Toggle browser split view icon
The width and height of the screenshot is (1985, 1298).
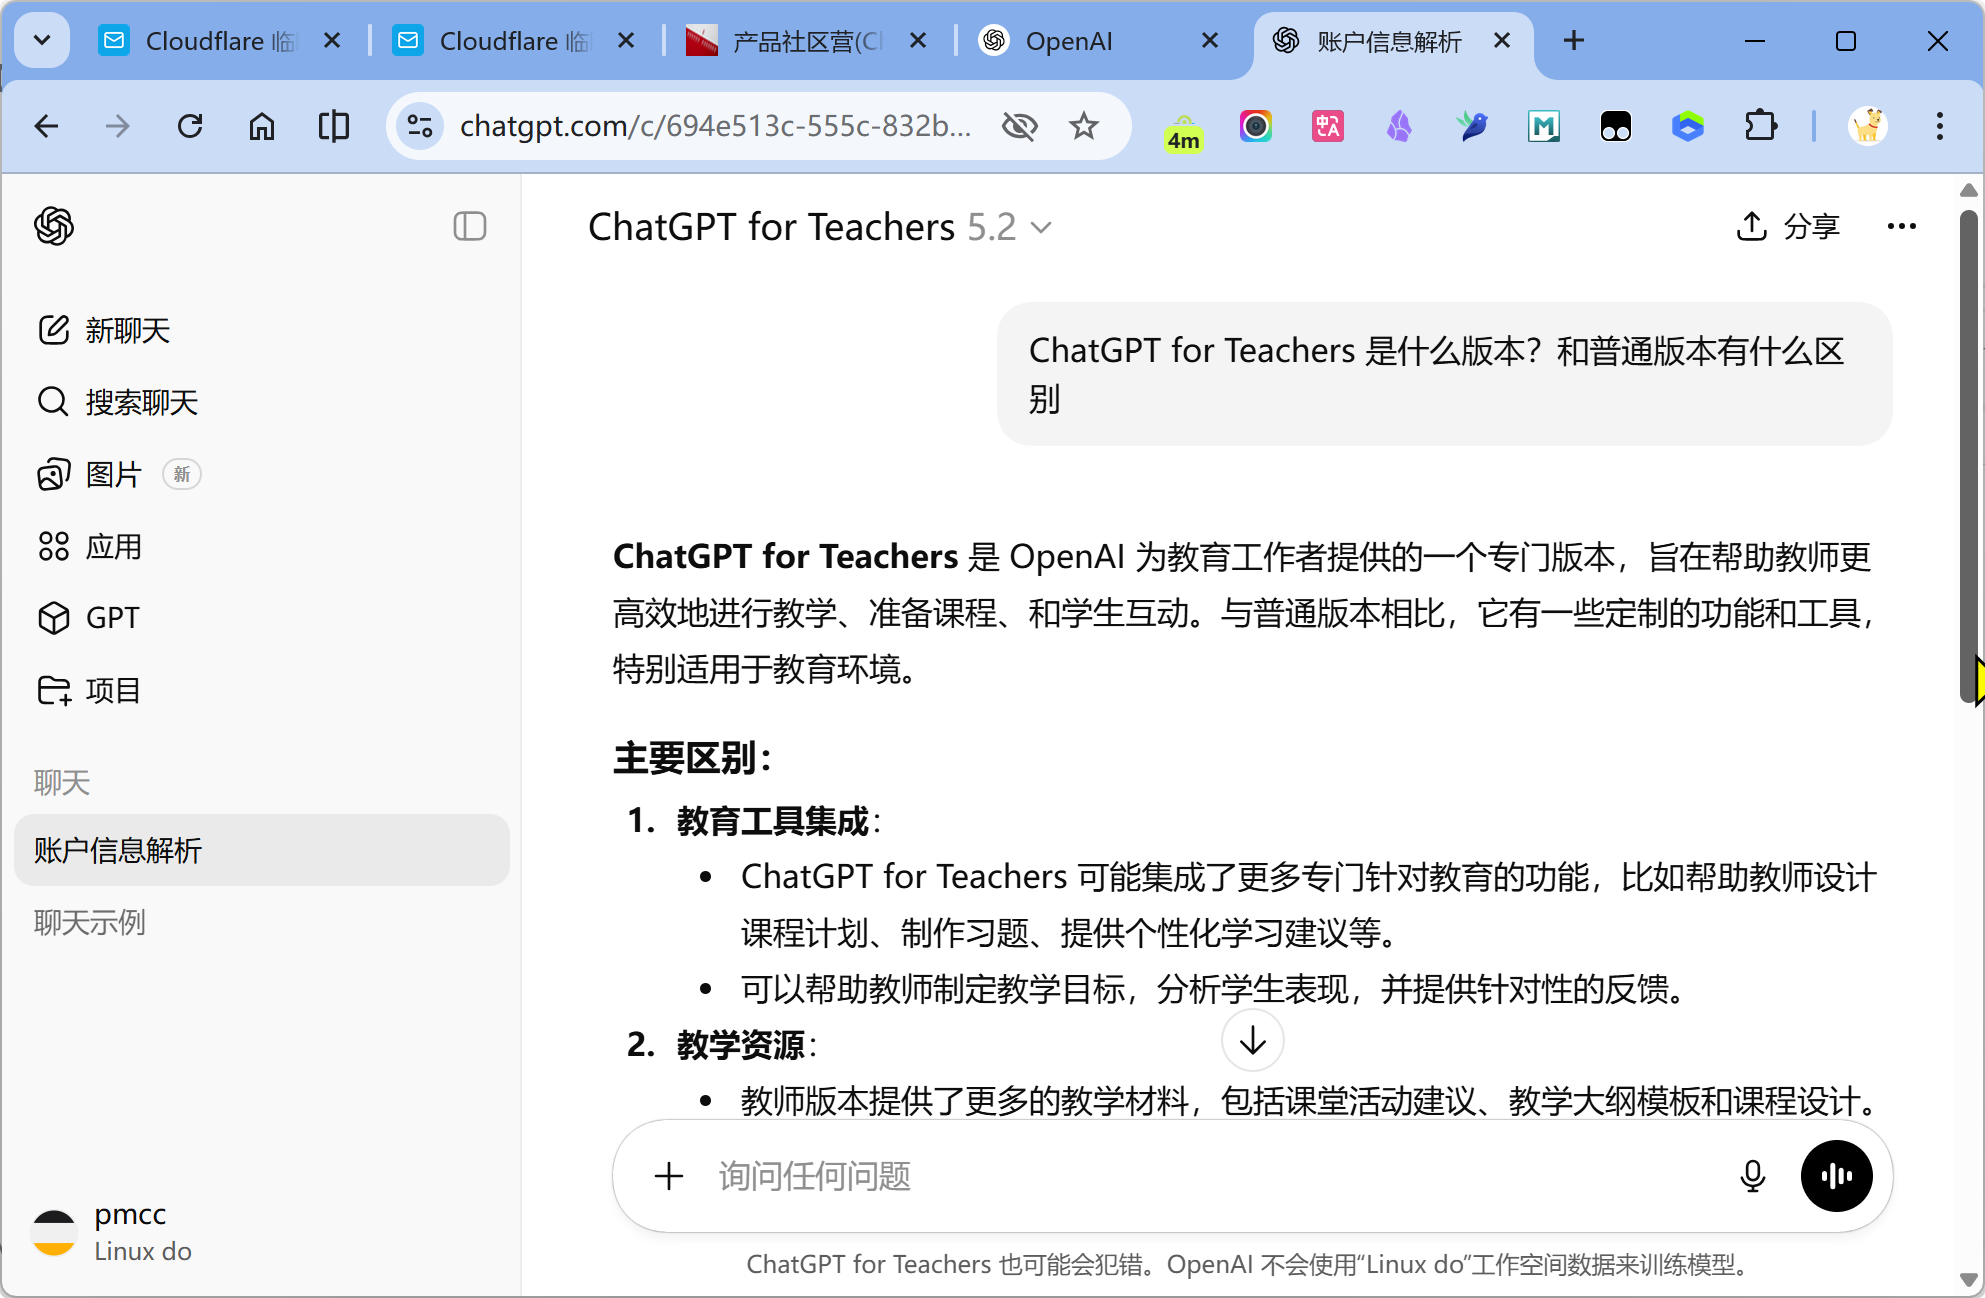[x=333, y=126]
